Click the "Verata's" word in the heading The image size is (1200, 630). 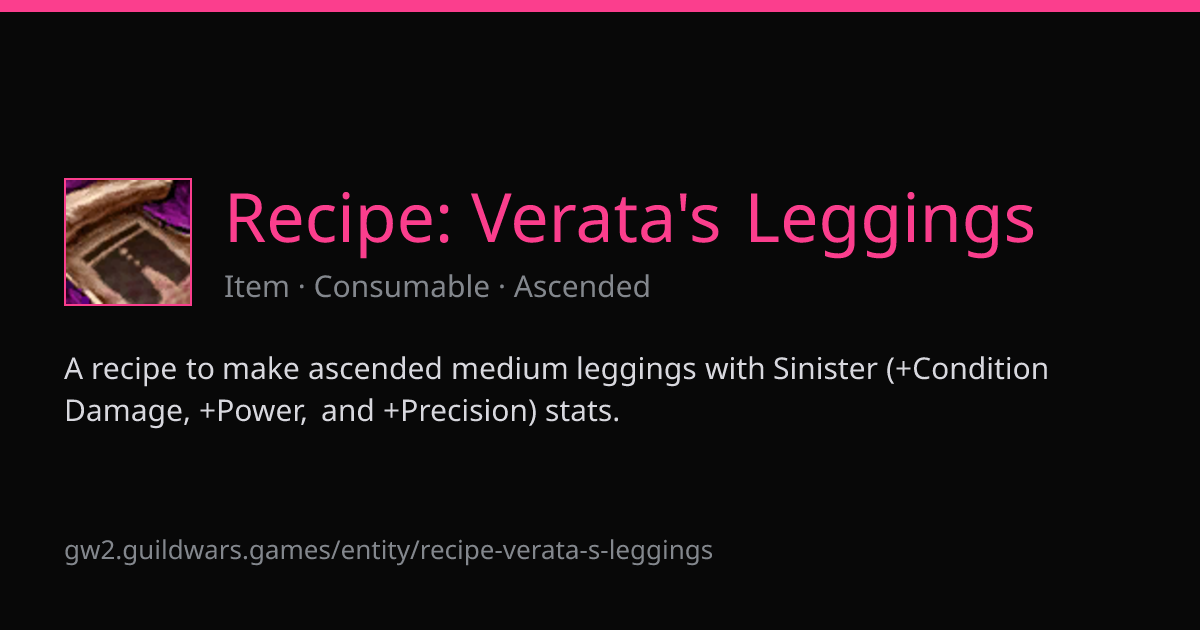pos(596,219)
